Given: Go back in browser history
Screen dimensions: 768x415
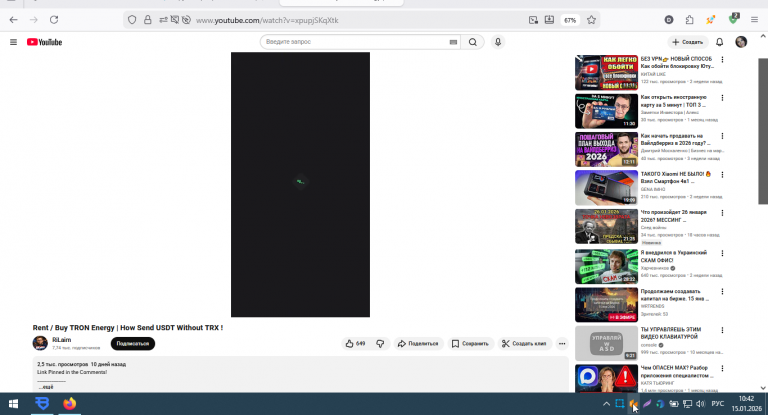Looking at the screenshot, I should pyautogui.click(x=13, y=20).
